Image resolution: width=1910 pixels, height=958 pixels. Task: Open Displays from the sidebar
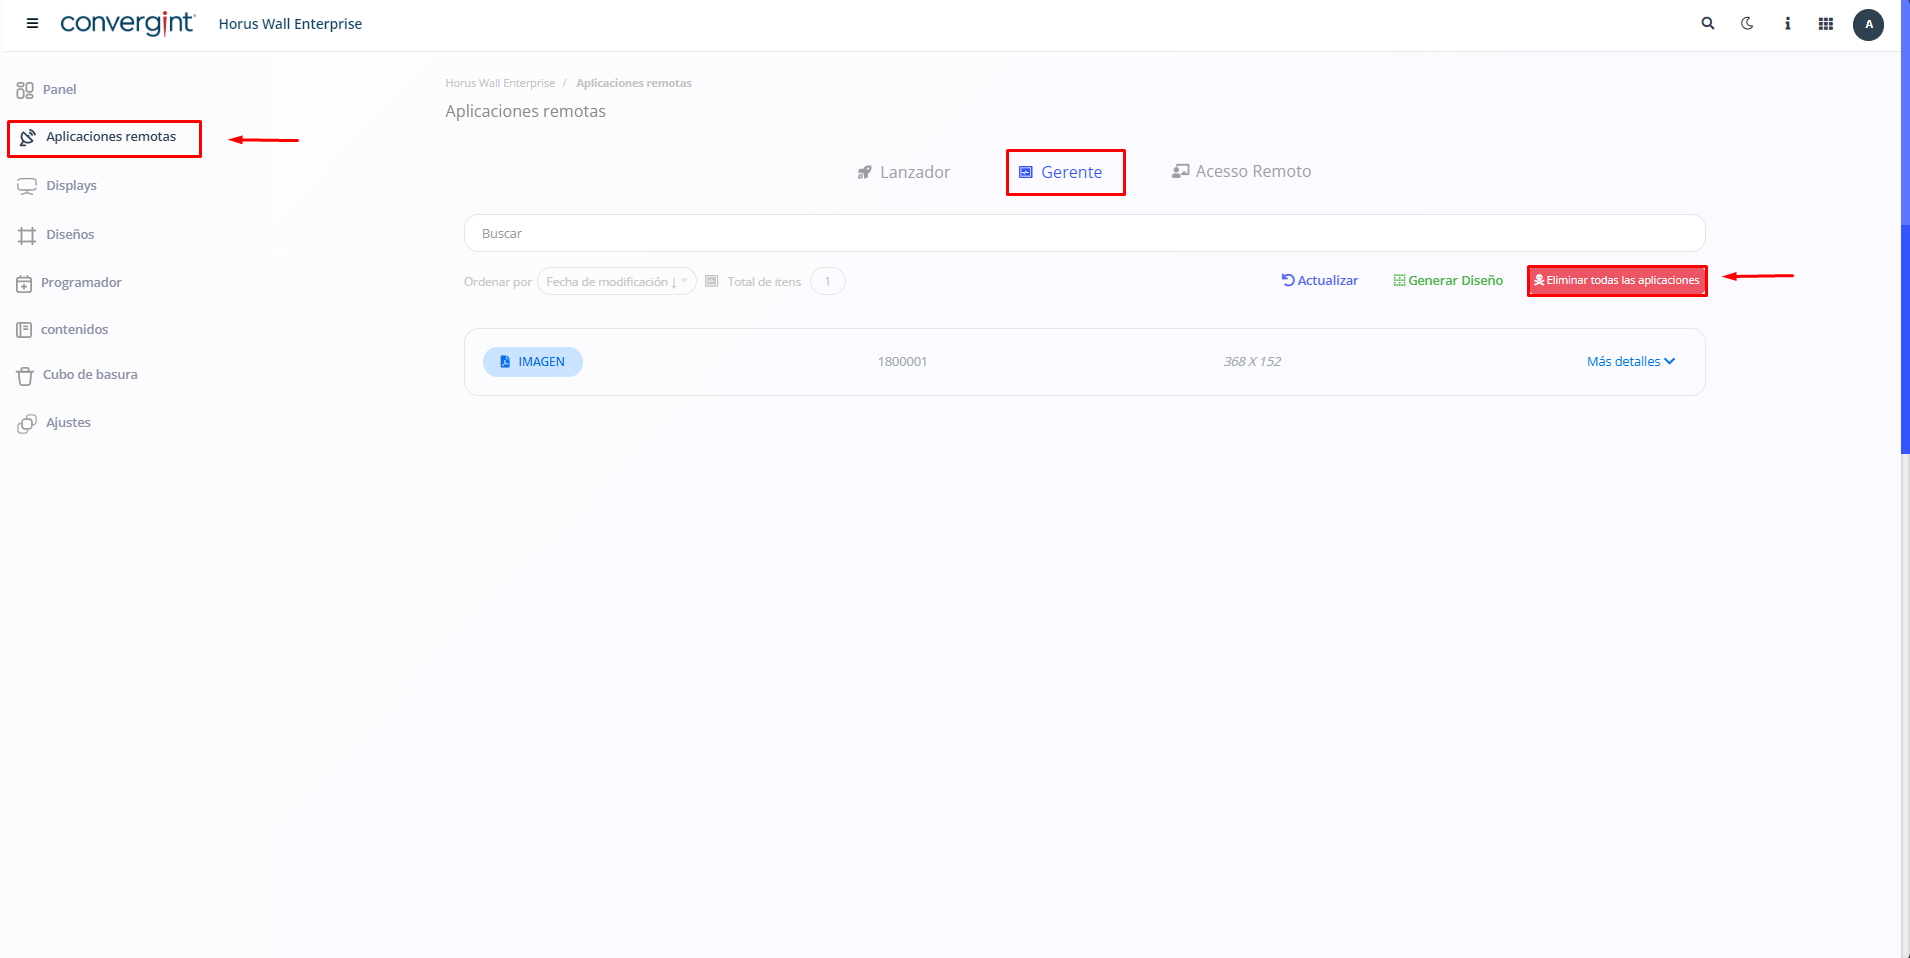point(70,186)
